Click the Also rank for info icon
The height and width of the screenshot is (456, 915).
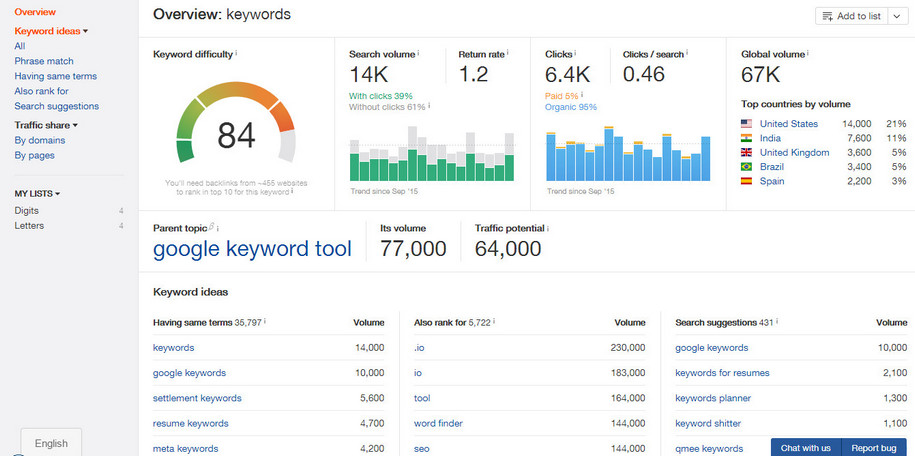click(494, 321)
